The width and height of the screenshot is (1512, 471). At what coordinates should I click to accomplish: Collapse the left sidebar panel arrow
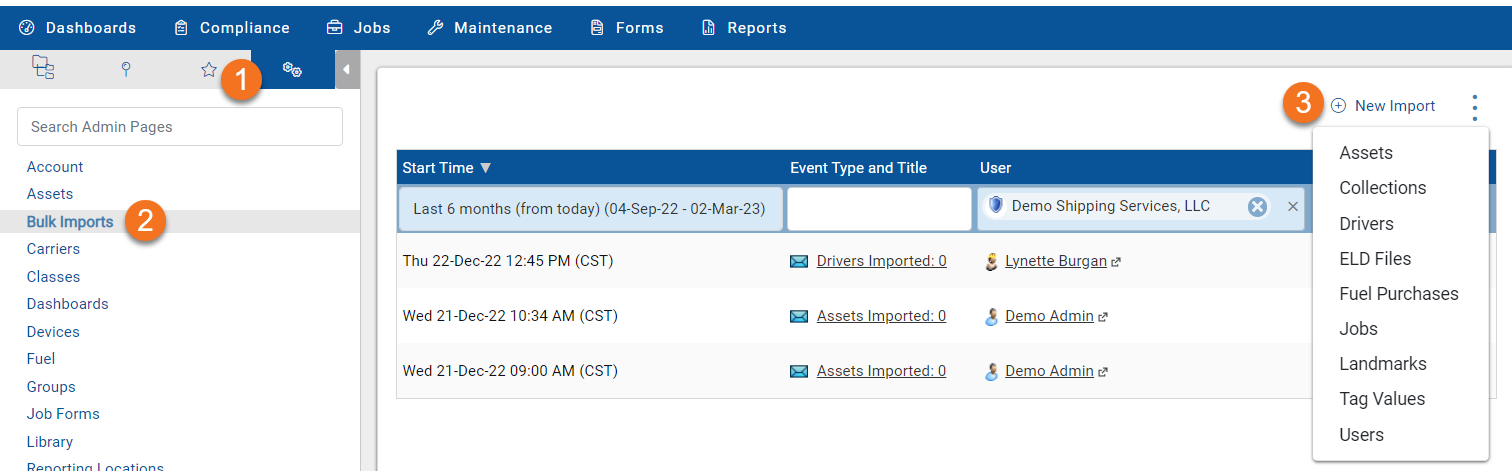click(347, 69)
